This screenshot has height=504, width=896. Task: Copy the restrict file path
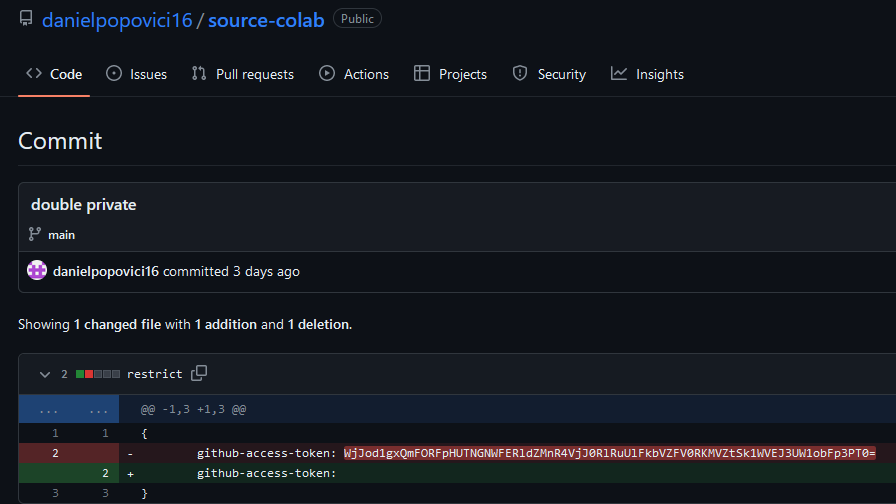coord(199,373)
